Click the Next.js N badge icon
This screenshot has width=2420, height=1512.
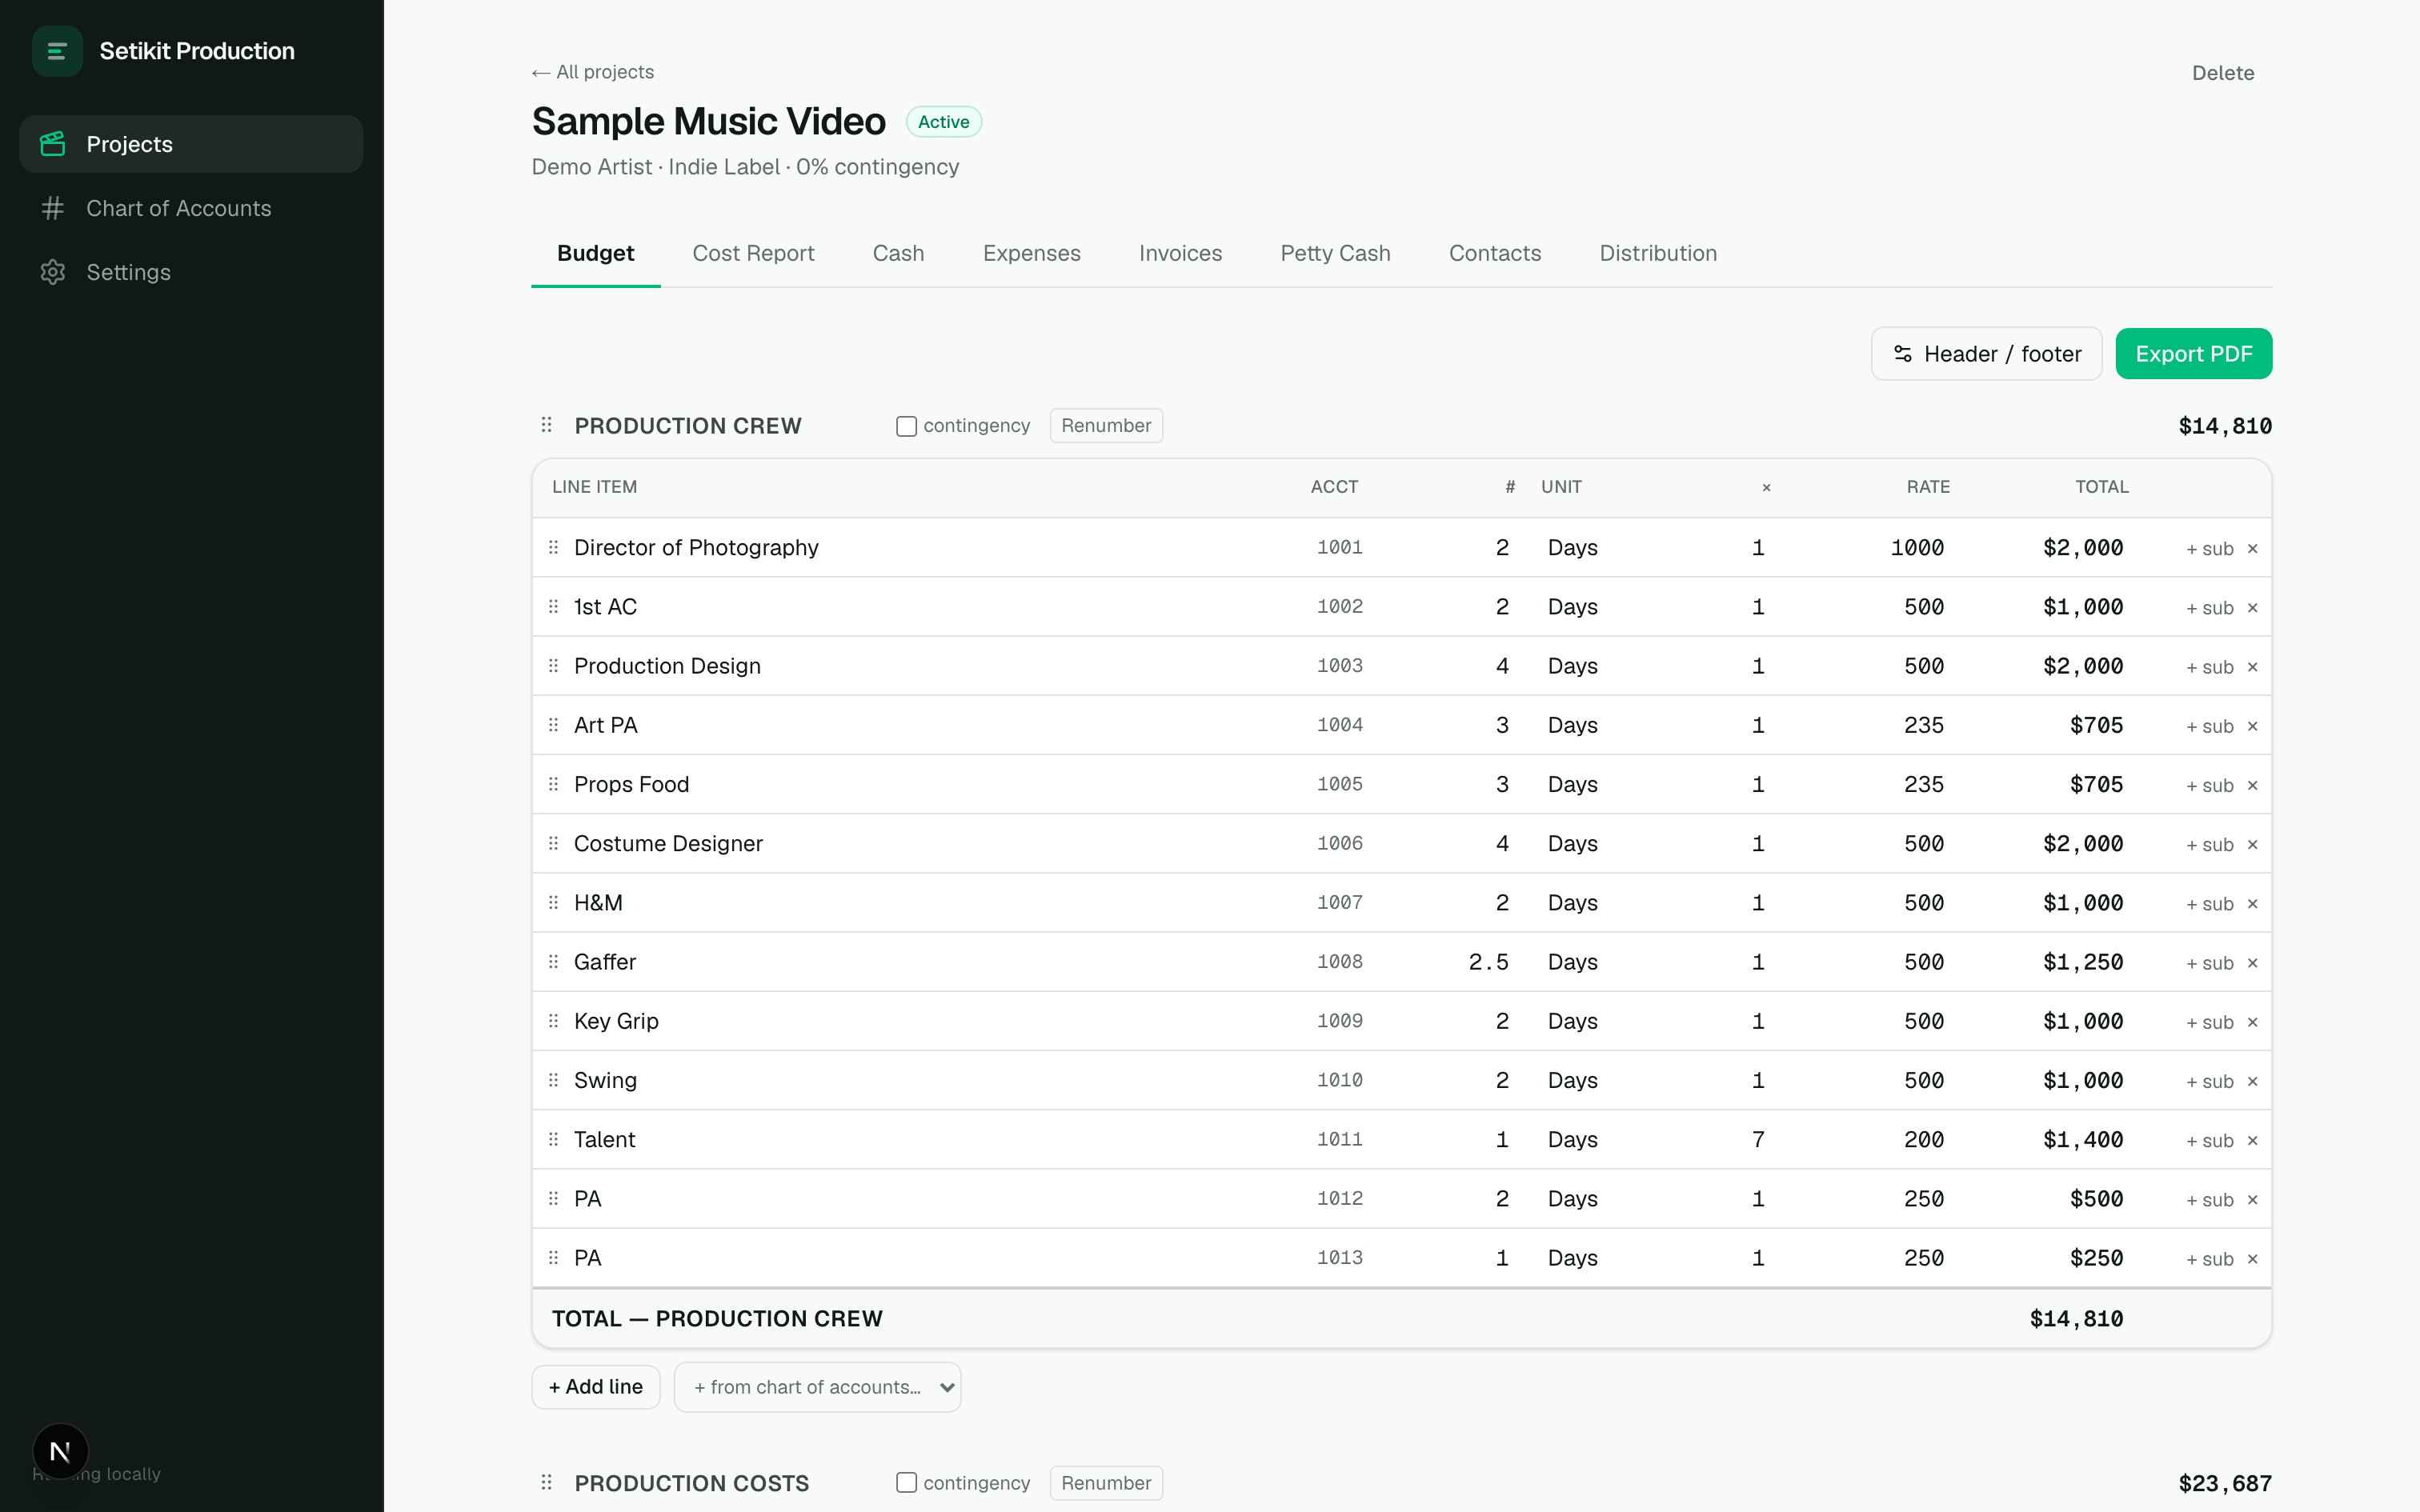click(60, 1451)
